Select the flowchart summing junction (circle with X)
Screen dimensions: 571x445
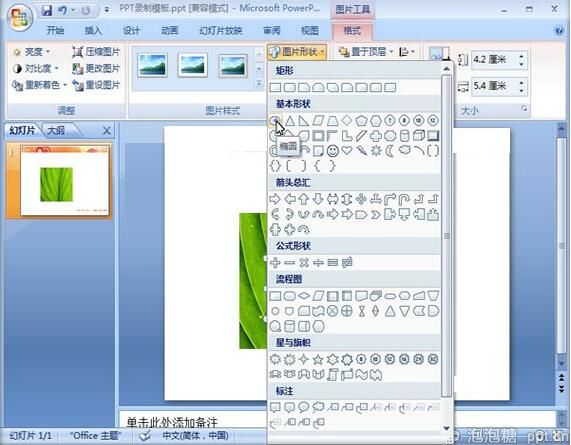tap(332, 311)
